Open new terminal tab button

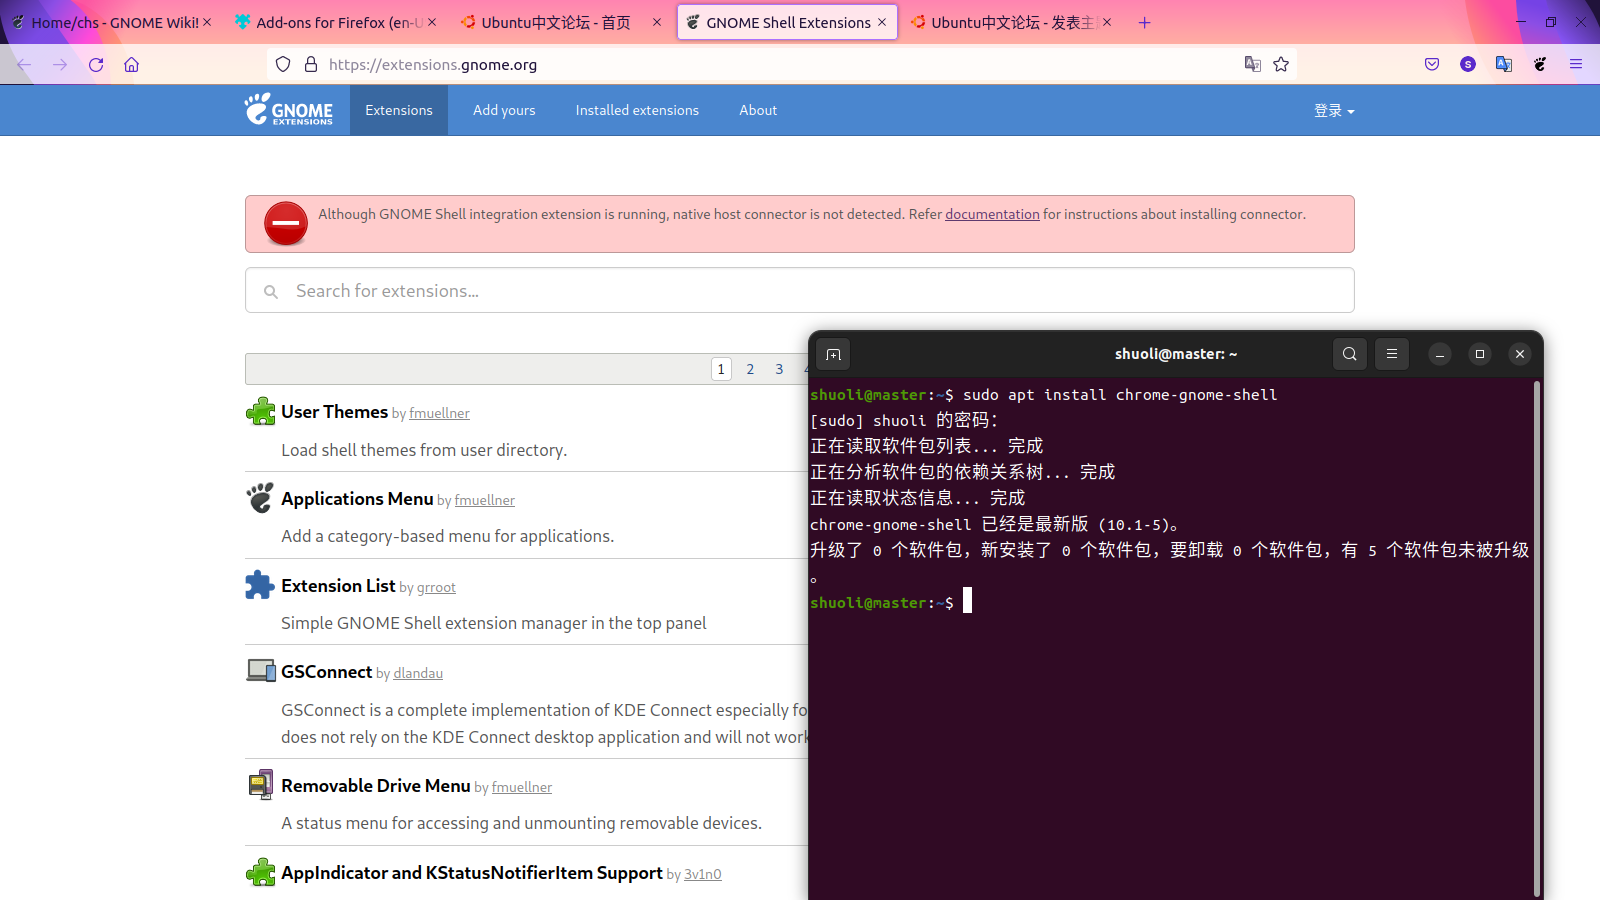click(833, 354)
